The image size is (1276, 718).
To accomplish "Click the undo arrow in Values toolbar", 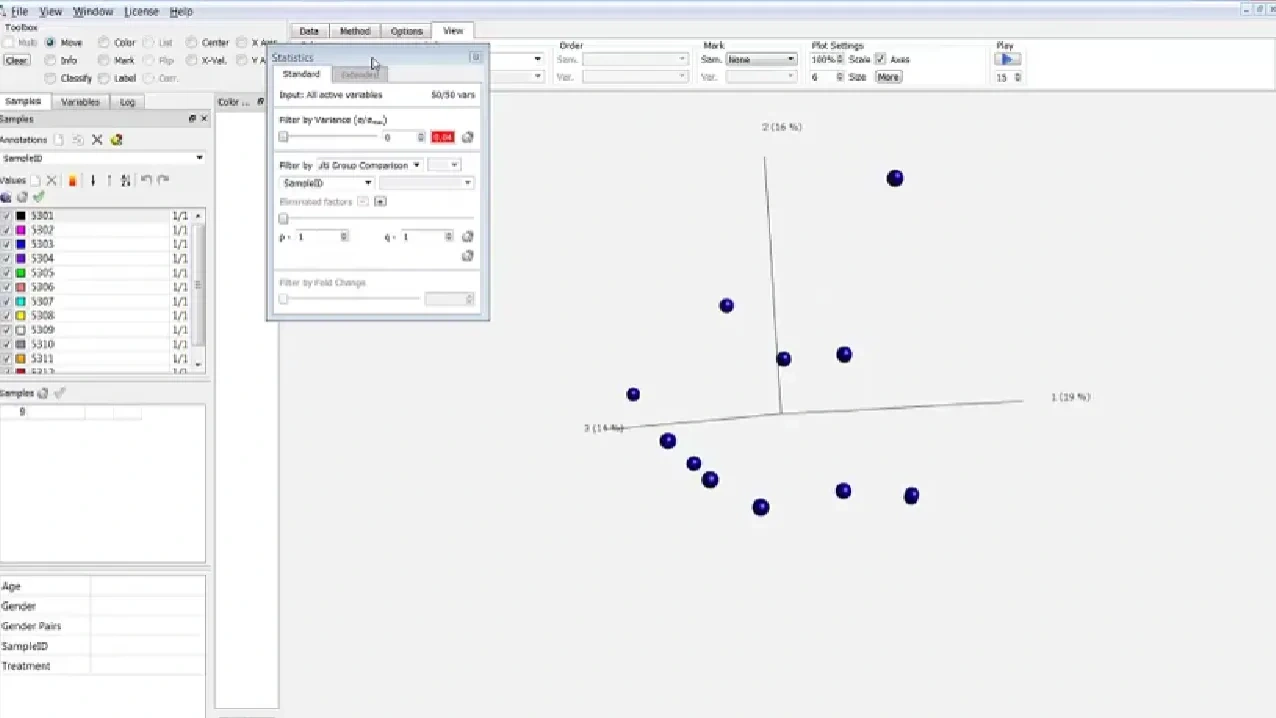I will pyautogui.click(x=146, y=181).
